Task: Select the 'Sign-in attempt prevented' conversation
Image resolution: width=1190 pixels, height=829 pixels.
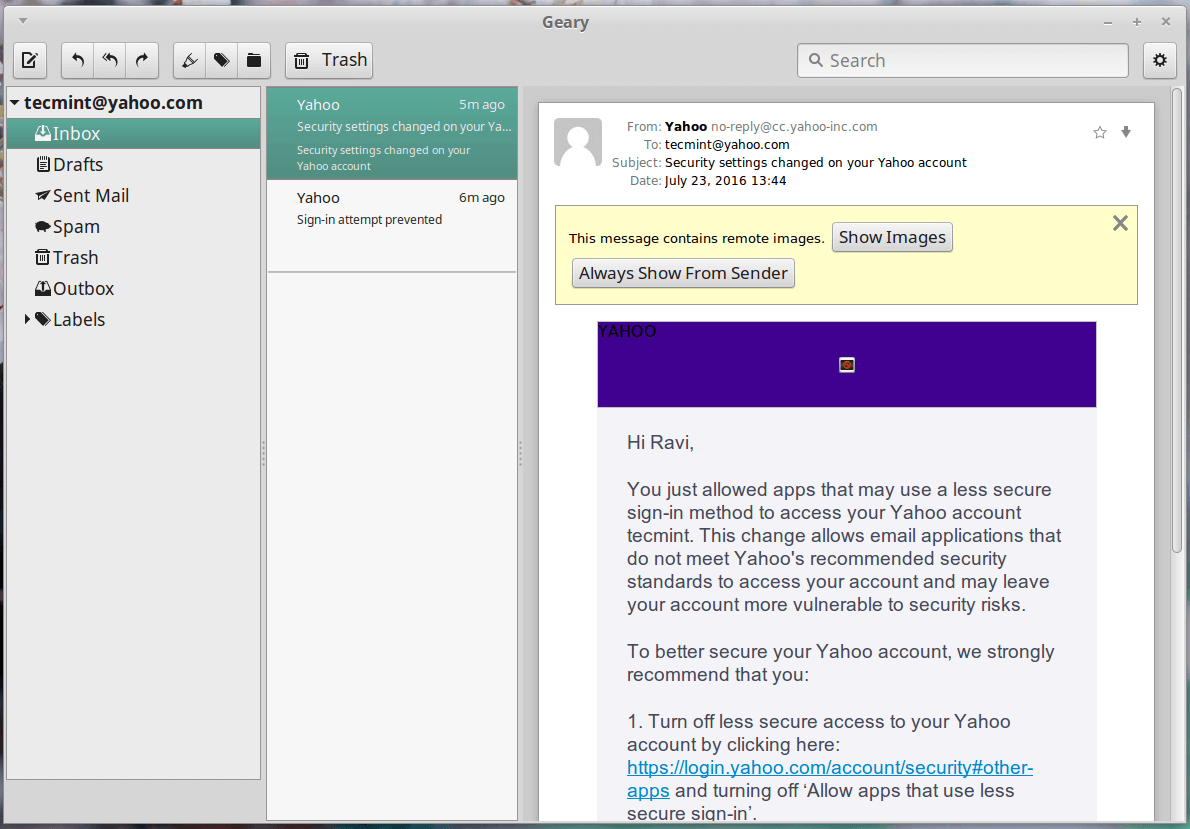Action: tap(392, 225)
